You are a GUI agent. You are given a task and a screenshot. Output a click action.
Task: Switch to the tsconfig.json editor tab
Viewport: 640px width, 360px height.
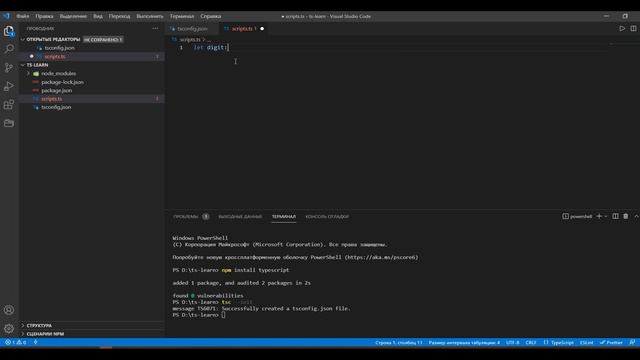191,29
